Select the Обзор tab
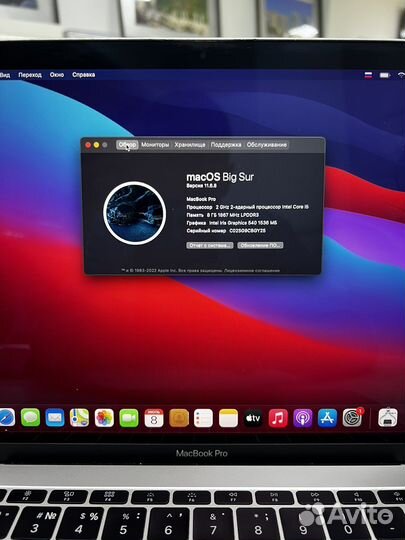405x540 pixels. click(127, 145)
